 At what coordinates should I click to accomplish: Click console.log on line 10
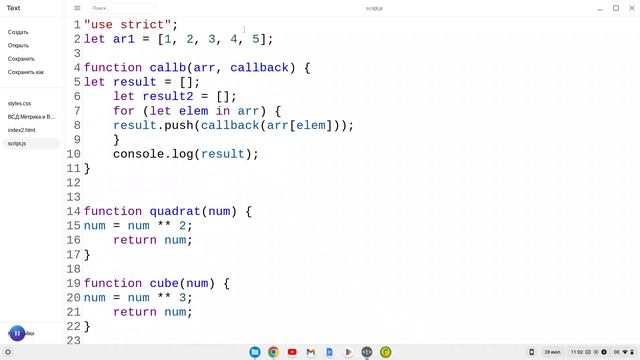[x=153, y=154]
